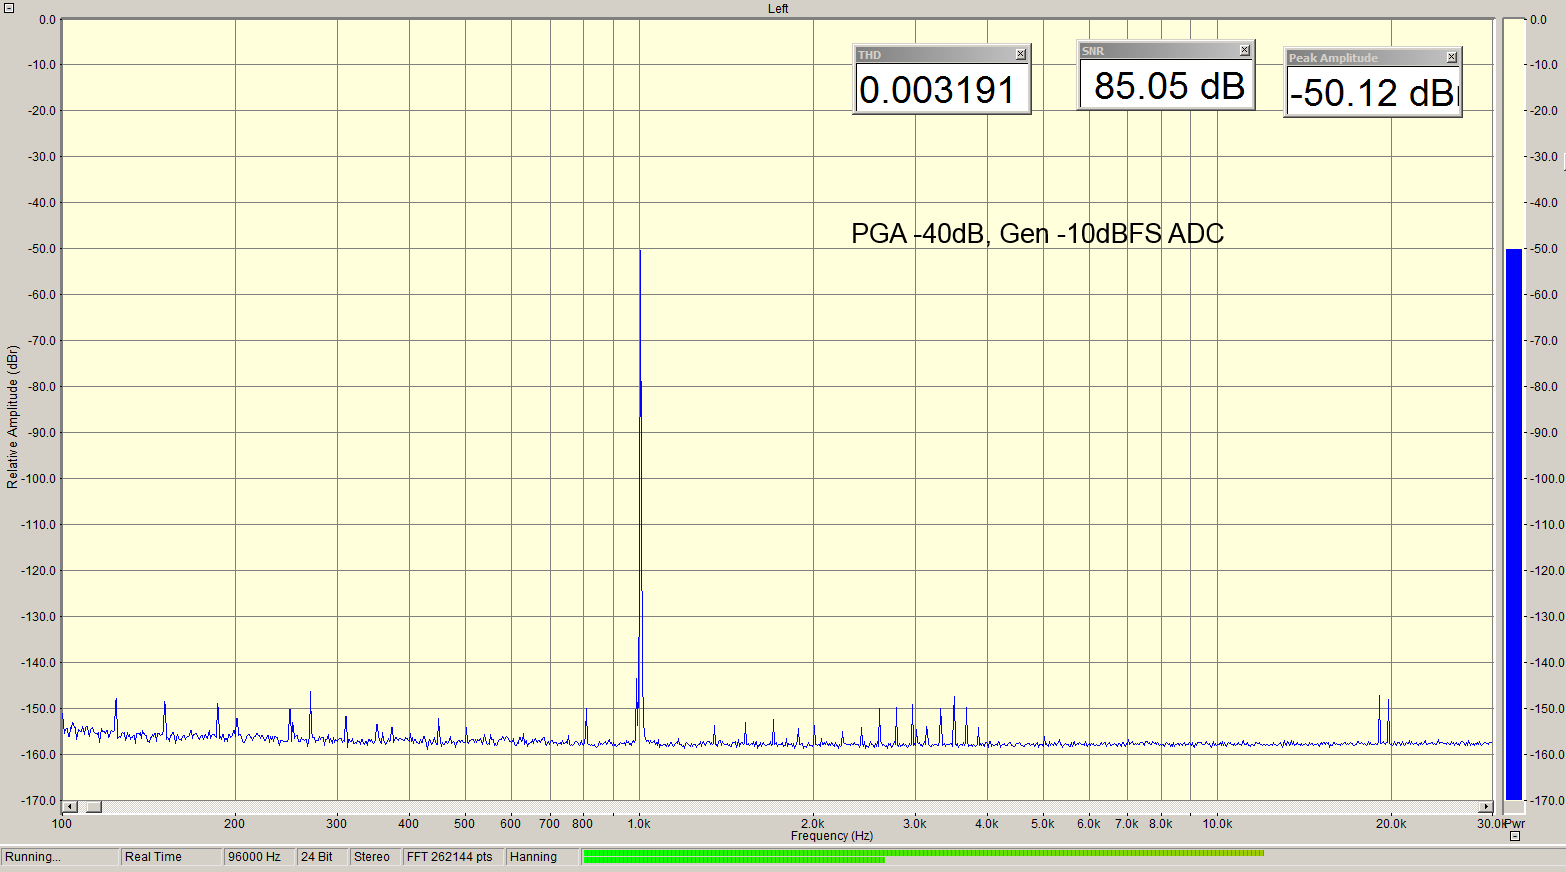Click the 'Running...' status field
Image resolution: width=1566 pixels, height=872 pixels.
coord(59,857)
